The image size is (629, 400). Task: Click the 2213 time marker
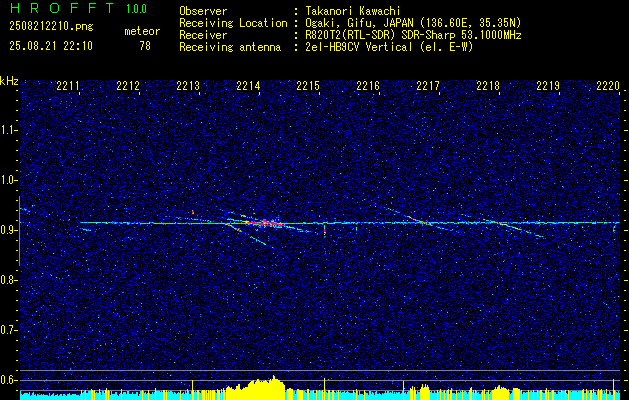click(x=188, y=85)
